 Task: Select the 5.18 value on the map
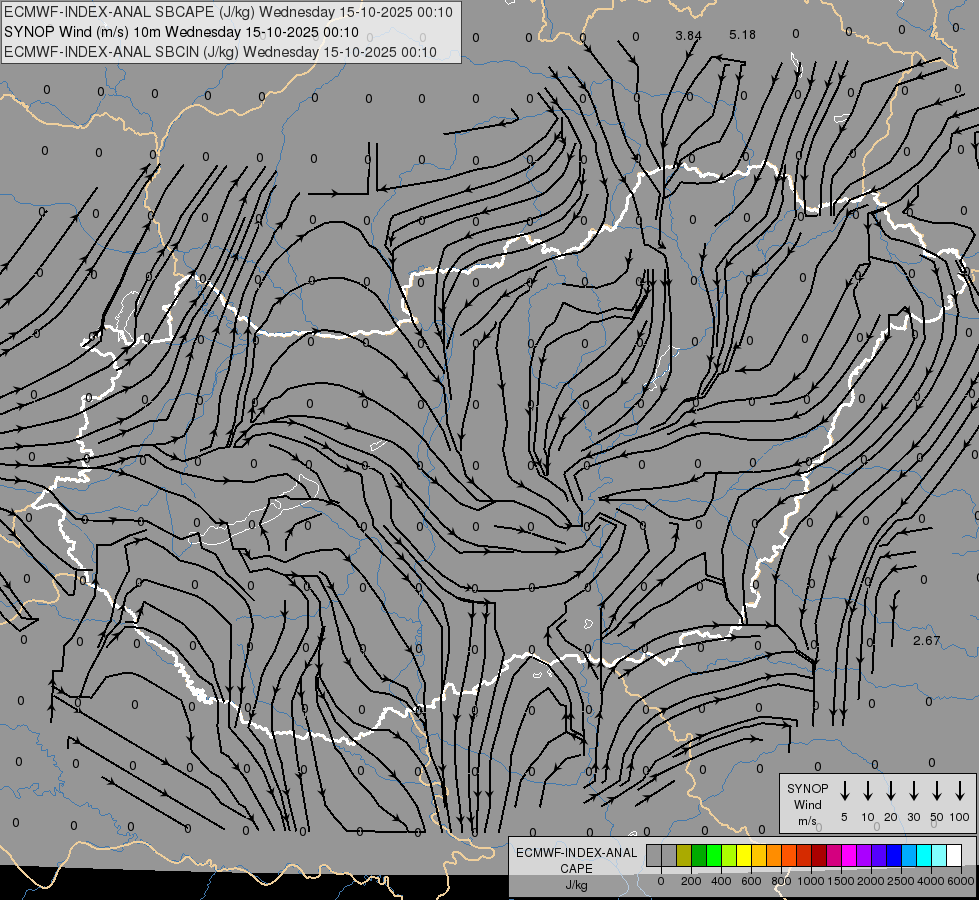tap(742, 35)
